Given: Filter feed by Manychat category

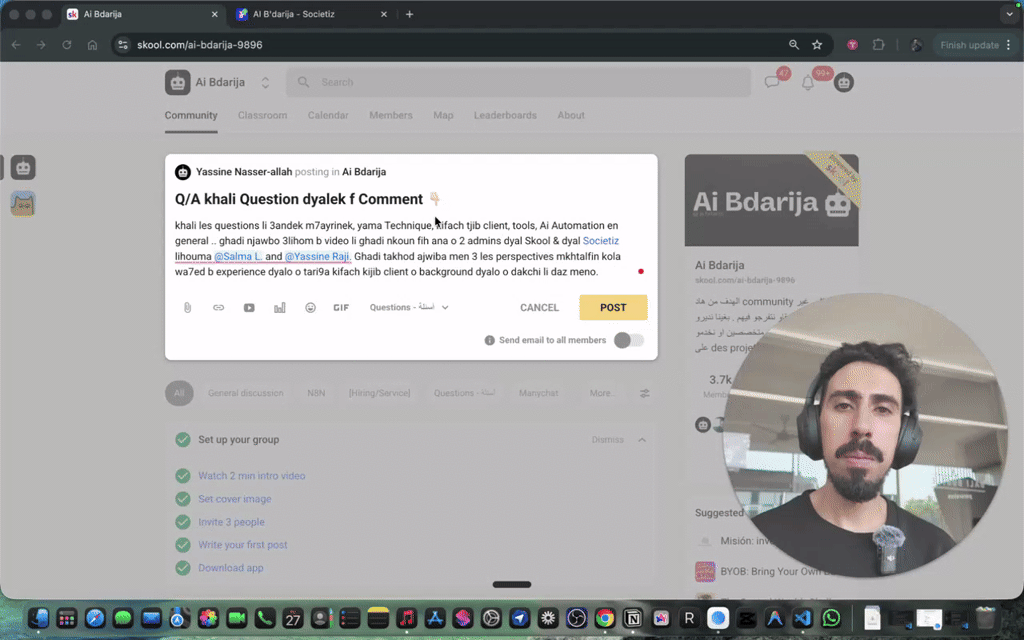Looking at the screenshot, I should 538,393.
